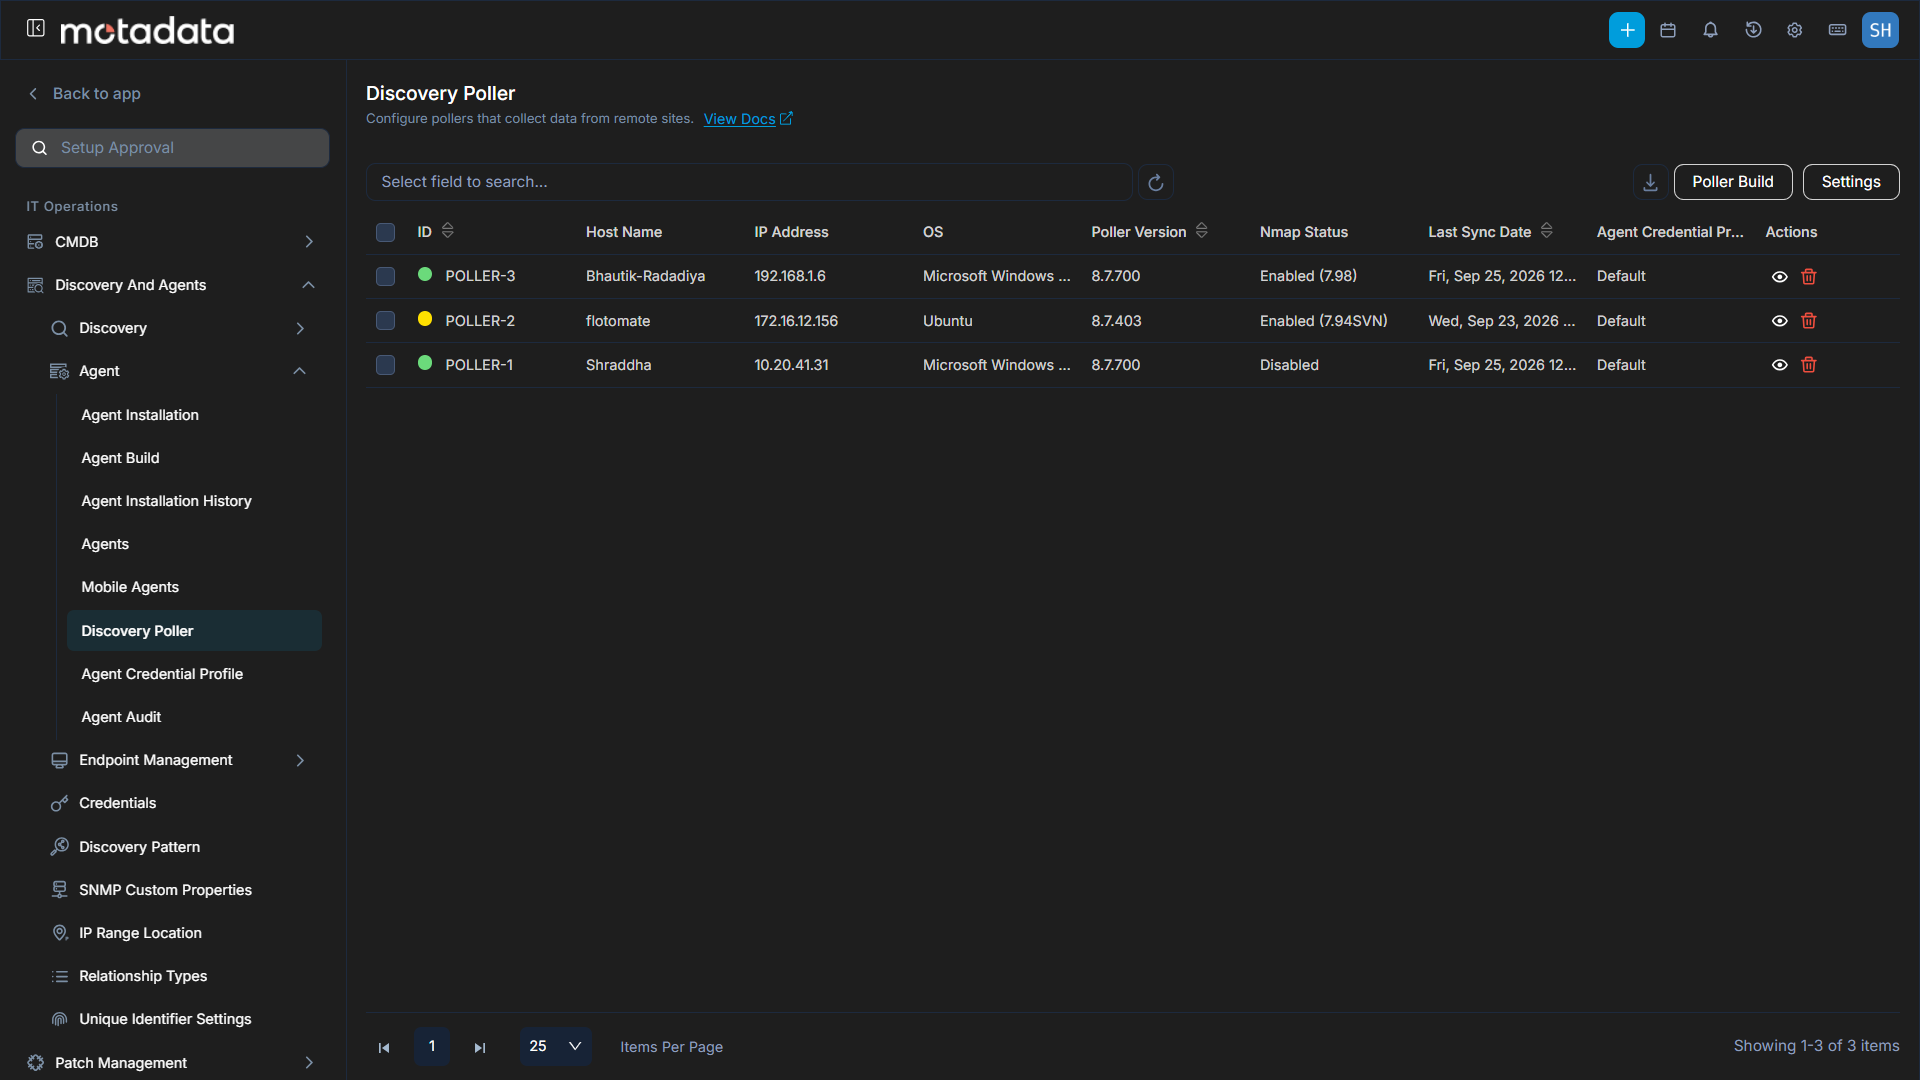
Task: Open the settings gear icon
Action: tap(1795, 30)
